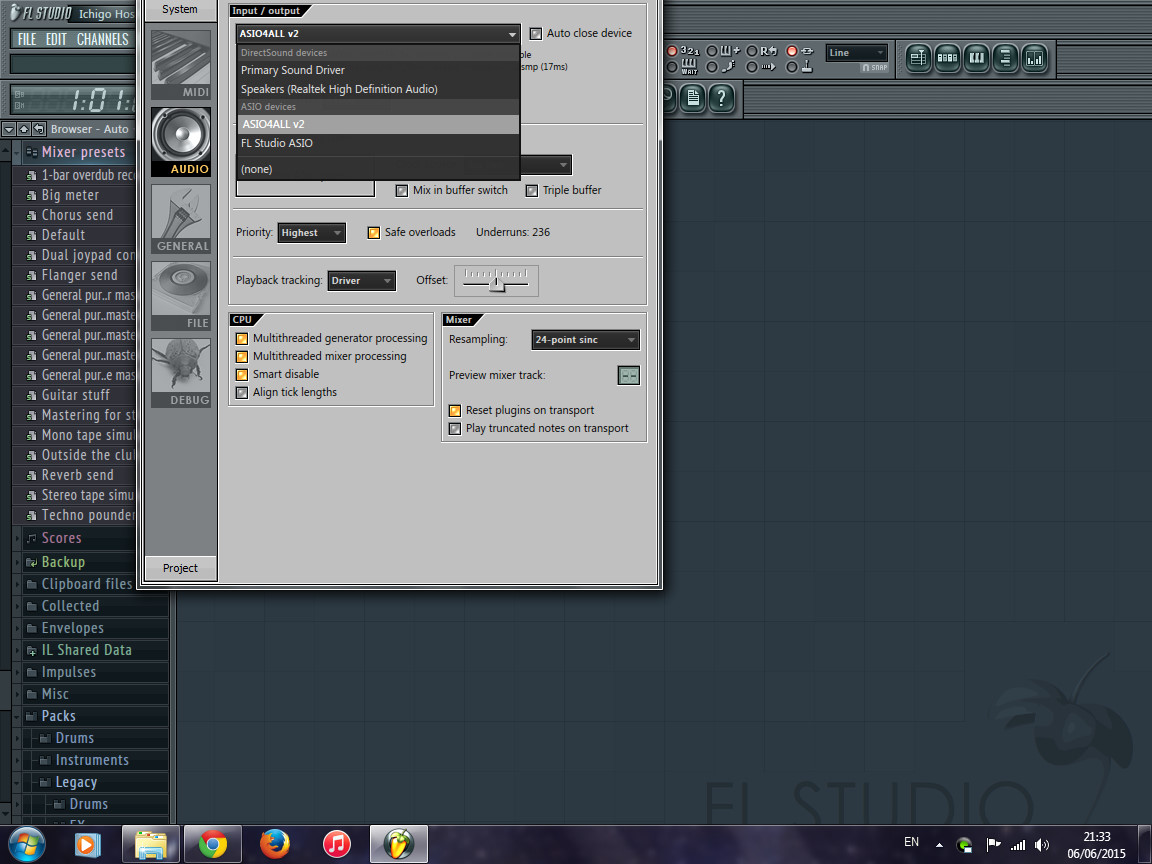Image resolution: width=1152 pixels, height=864 pixels.
Task: Select the Guitar stuff mixer preset
Action: pos(76,395)
